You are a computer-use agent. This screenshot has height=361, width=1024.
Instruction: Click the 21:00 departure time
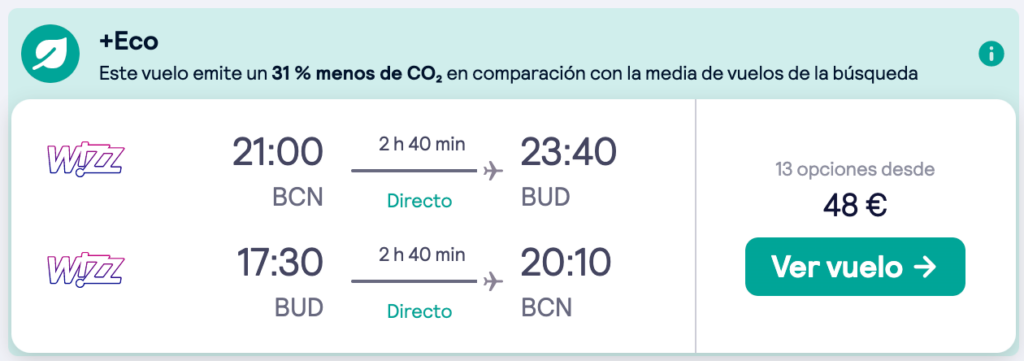click(278, 153)
